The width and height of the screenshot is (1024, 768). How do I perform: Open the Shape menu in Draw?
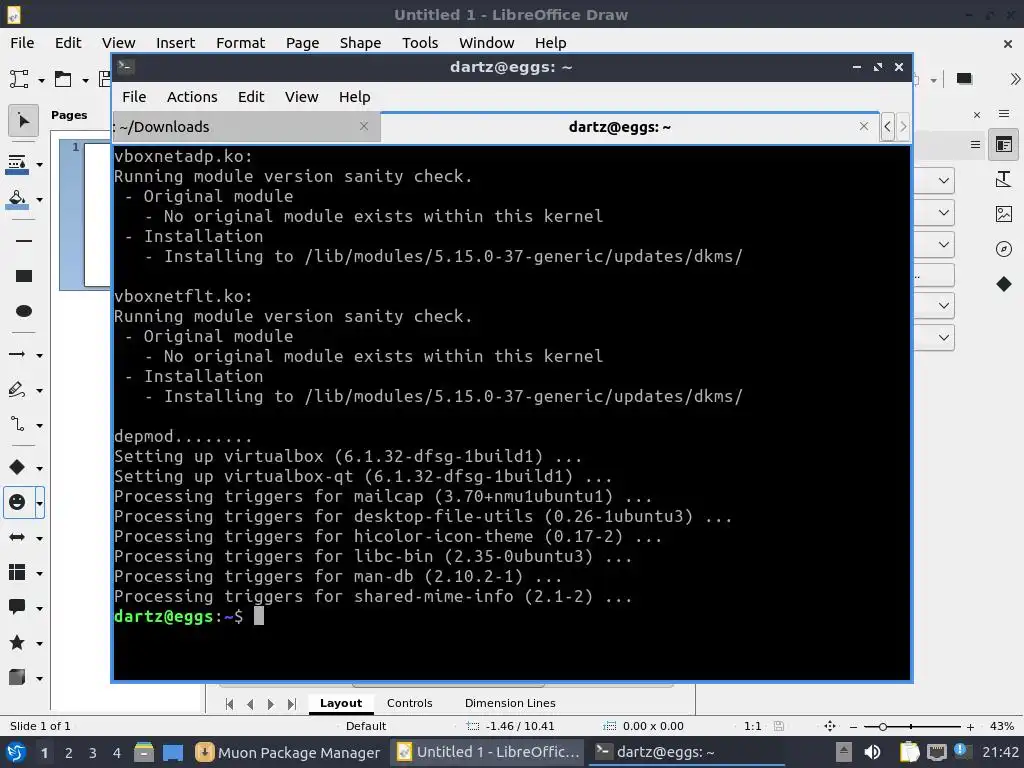(360, 43)
